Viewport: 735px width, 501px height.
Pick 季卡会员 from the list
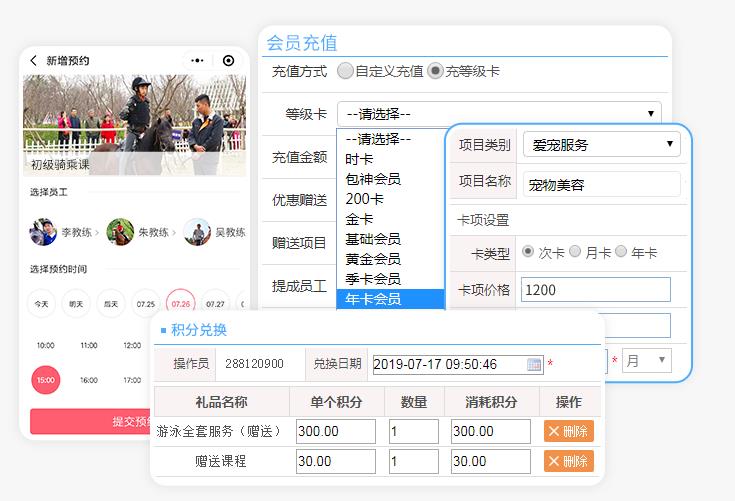pyautogui.click(x=390, y=279)
